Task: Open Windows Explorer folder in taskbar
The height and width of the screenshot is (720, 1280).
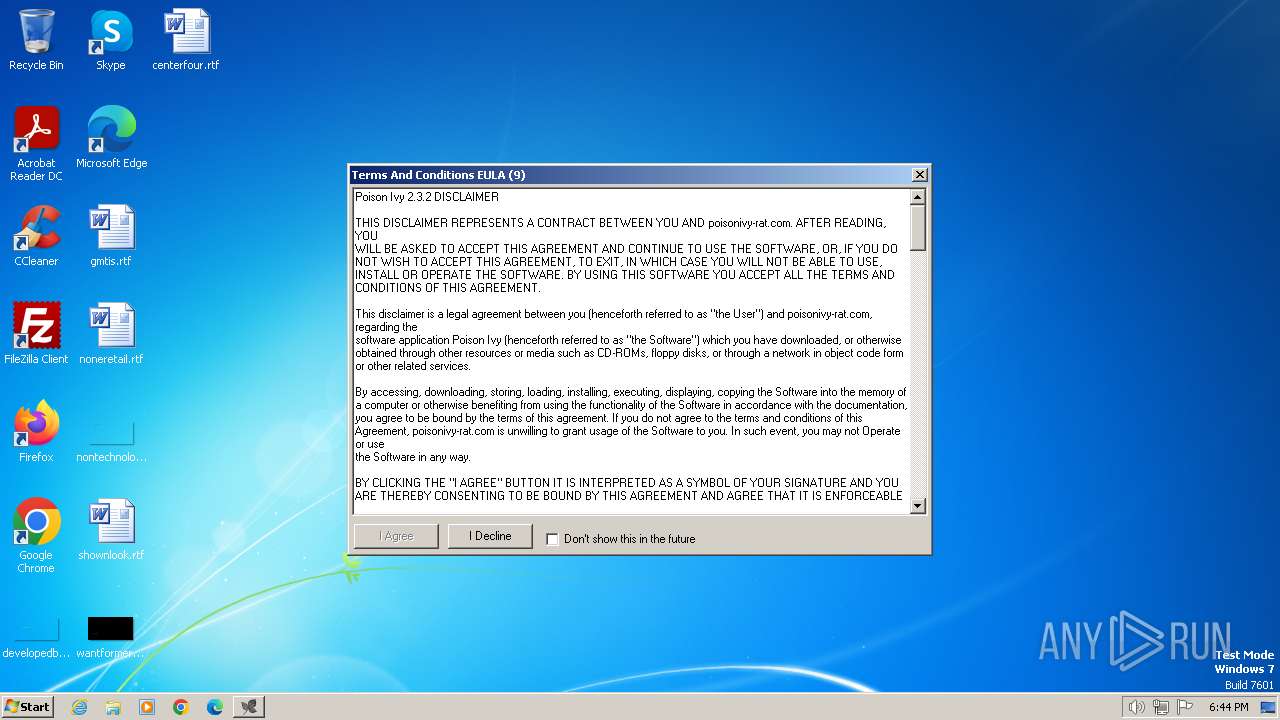Action: [113, 707]
